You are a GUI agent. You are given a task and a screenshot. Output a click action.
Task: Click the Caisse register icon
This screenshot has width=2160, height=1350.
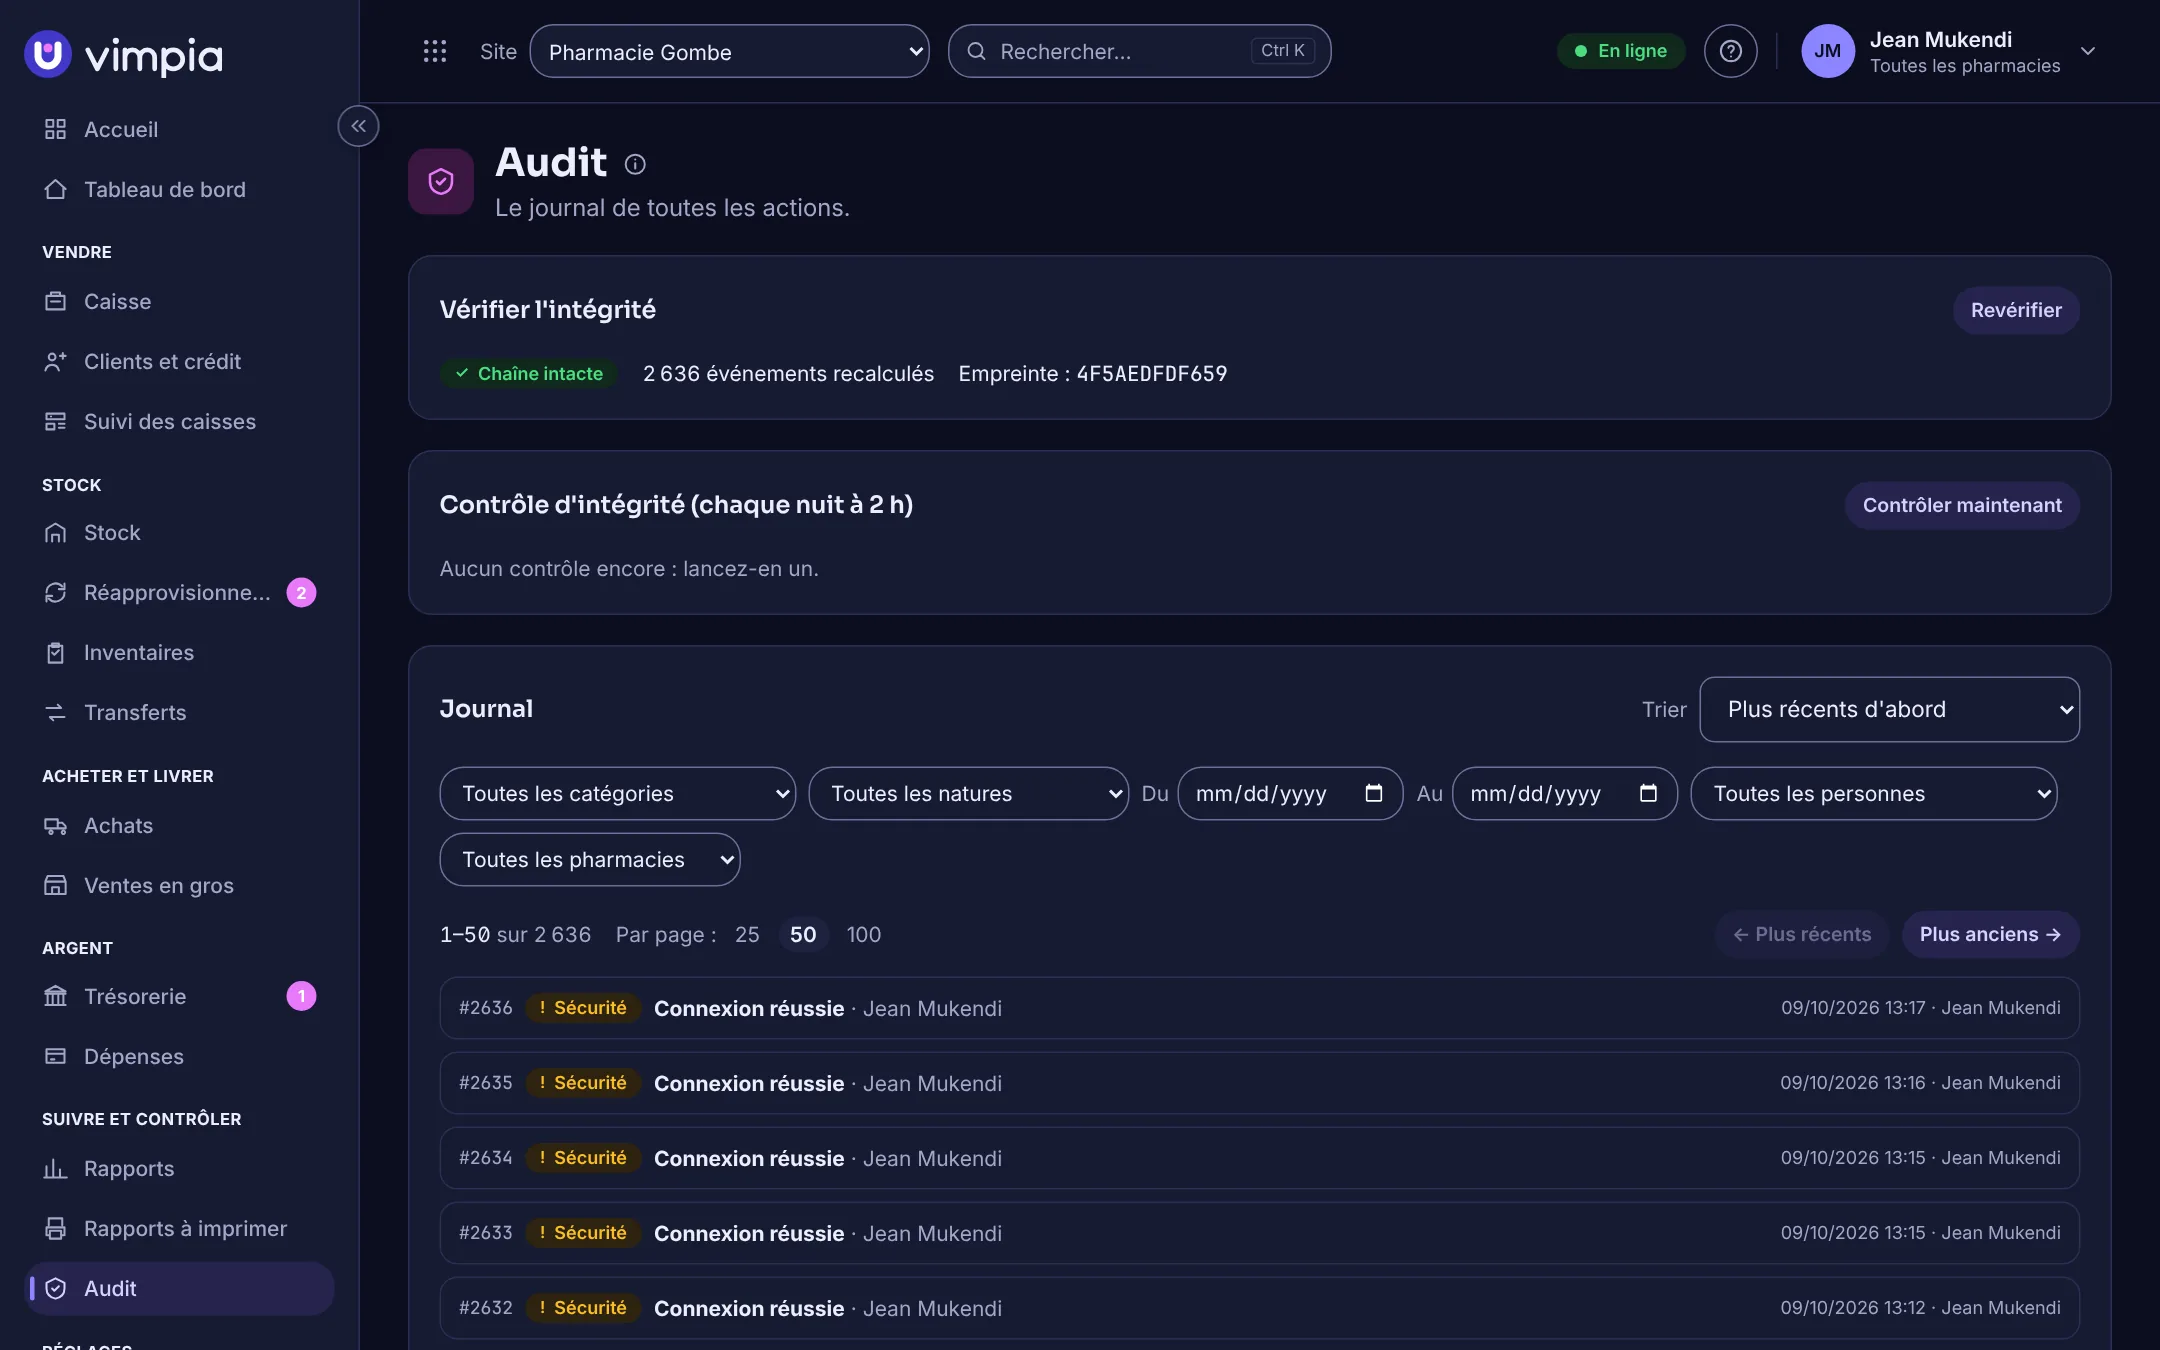56,301
